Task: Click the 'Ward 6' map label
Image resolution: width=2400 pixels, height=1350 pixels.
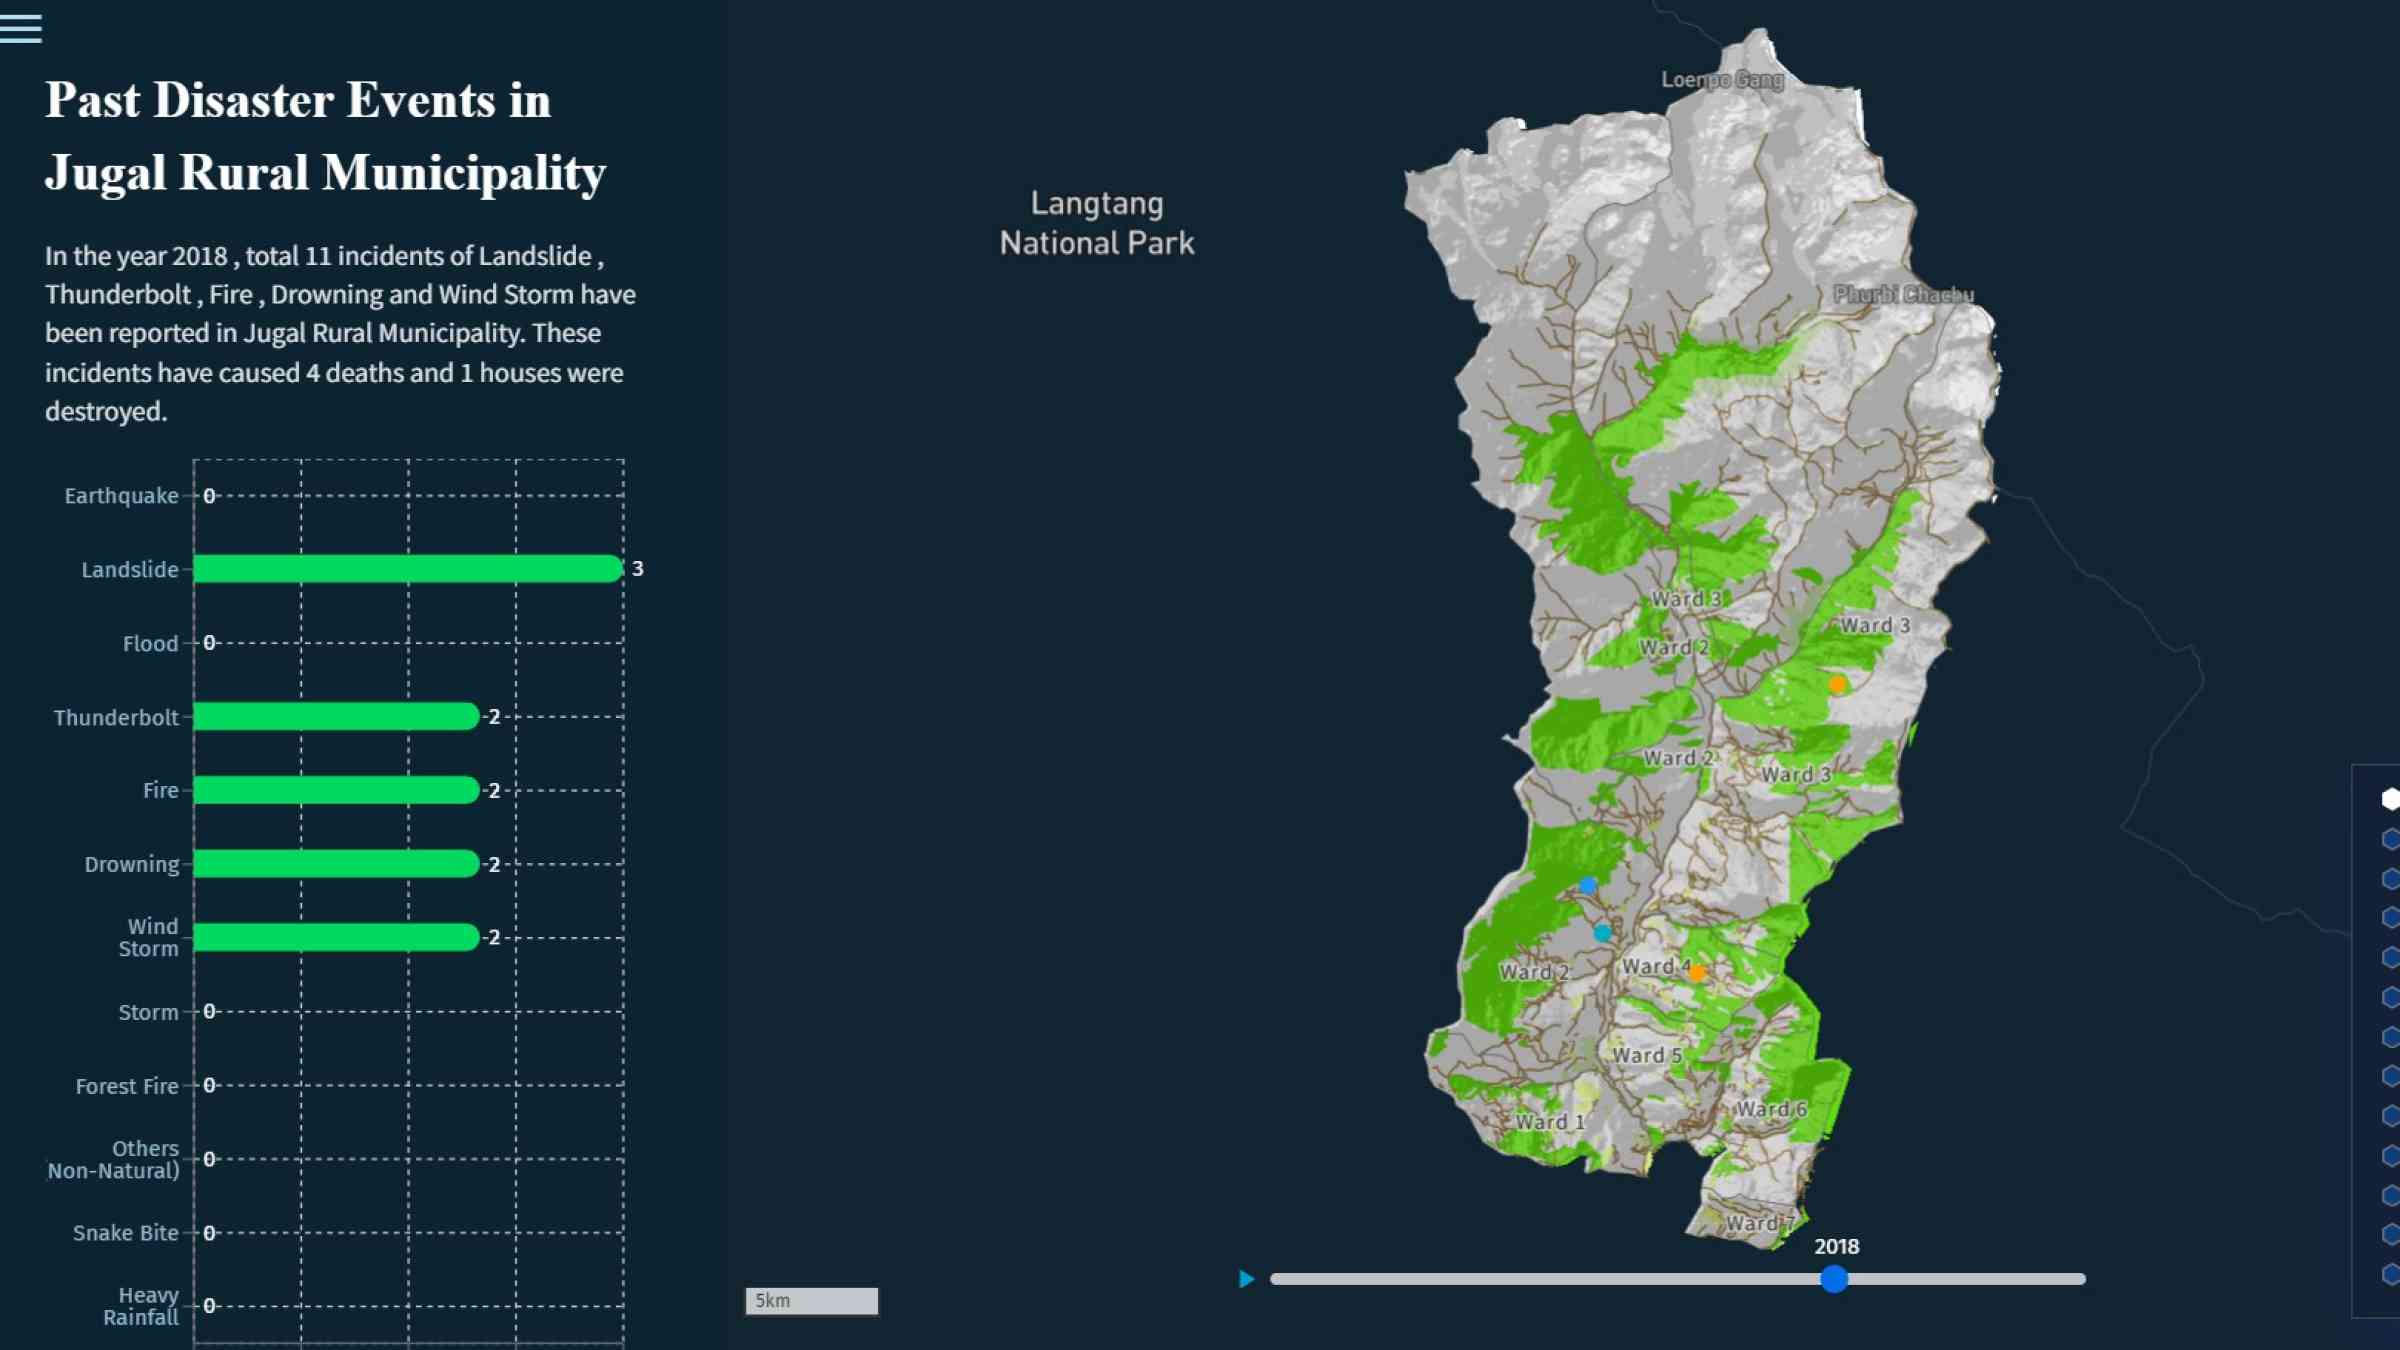Action: [1771, 1109]
